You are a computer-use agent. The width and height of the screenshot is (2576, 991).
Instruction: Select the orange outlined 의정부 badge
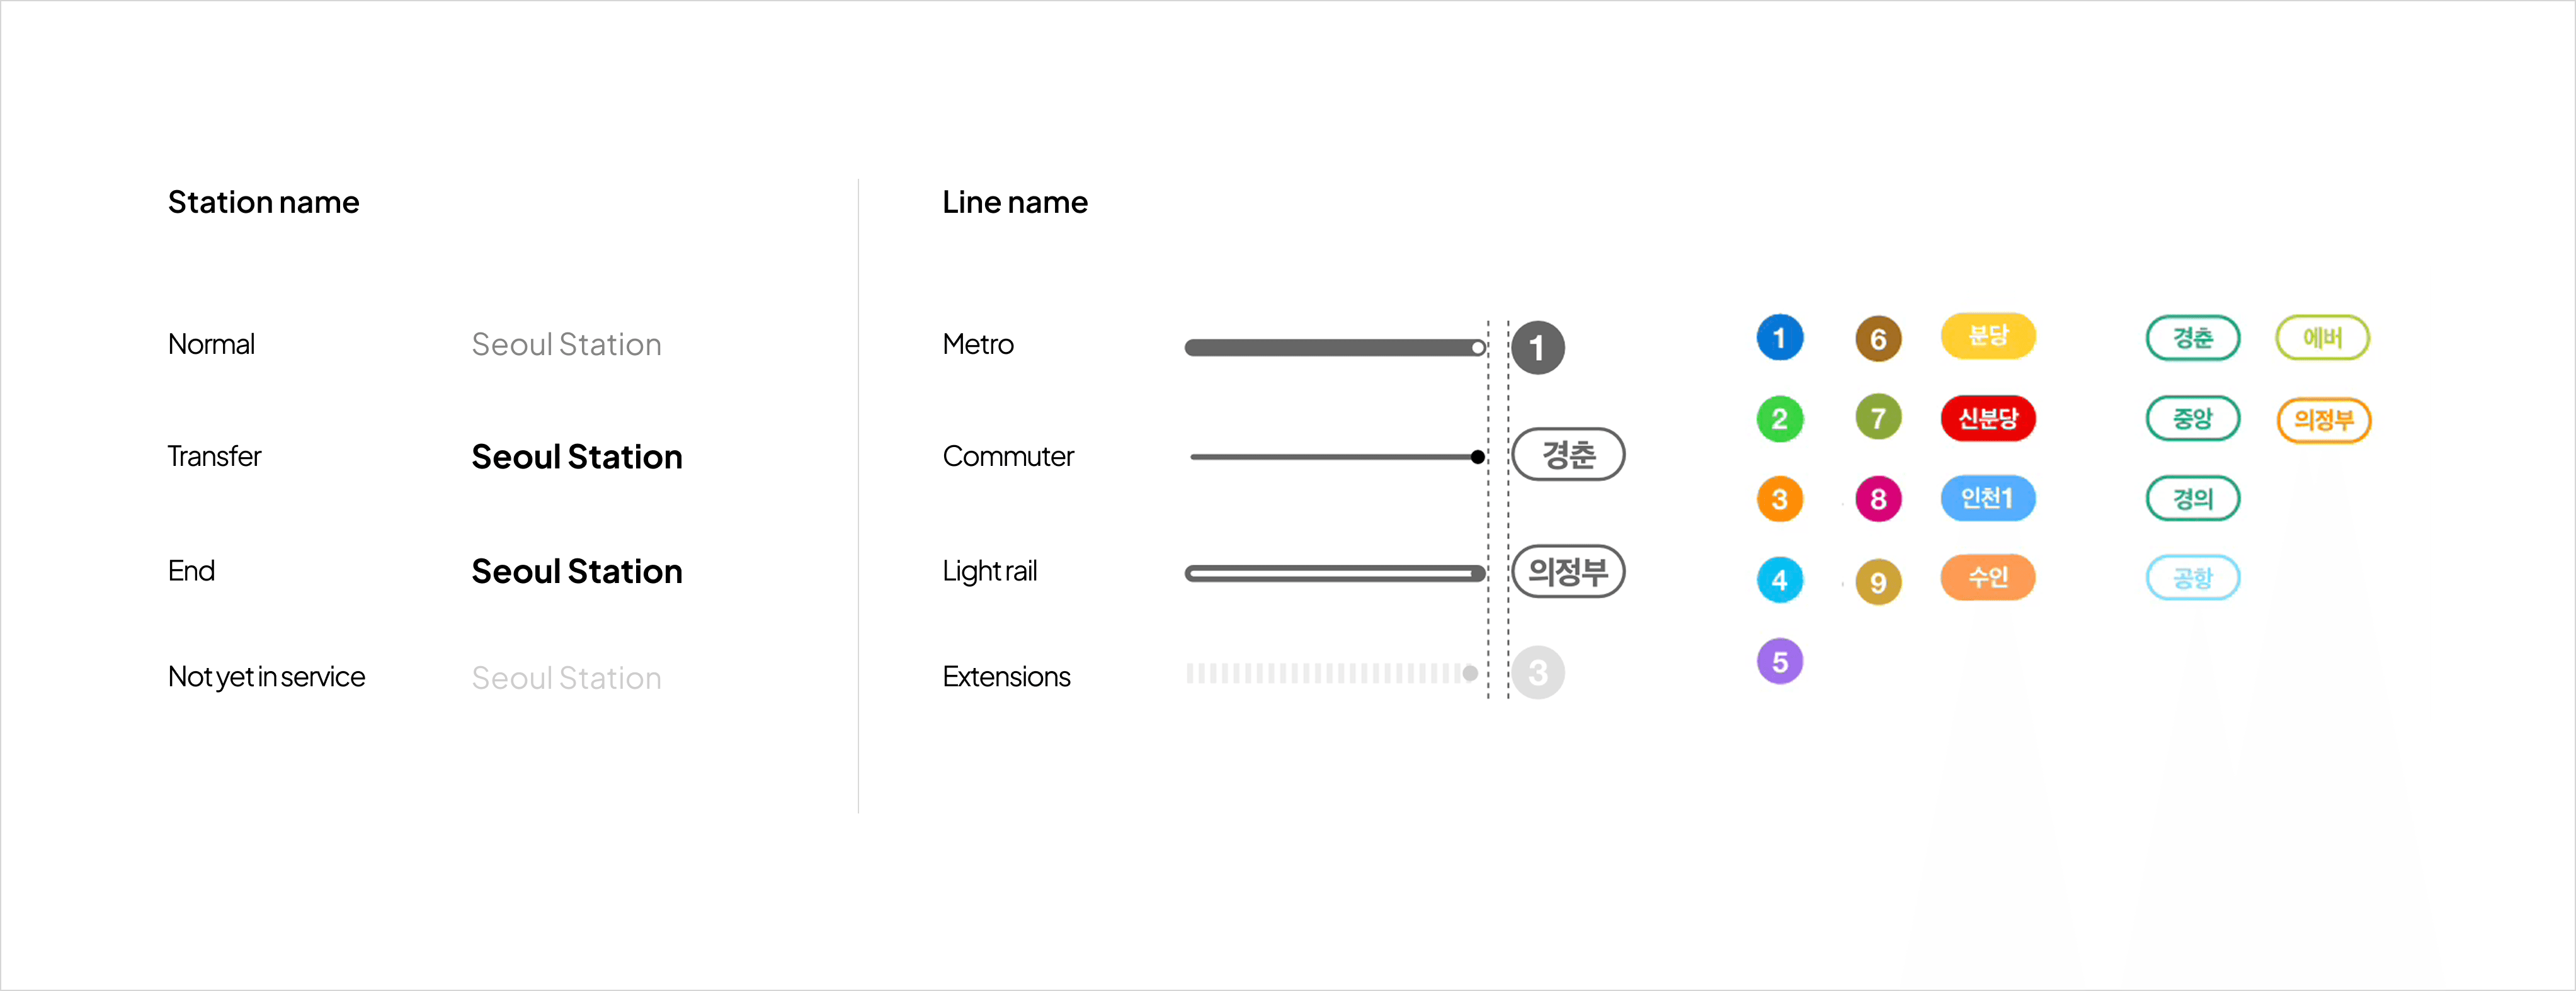pyautogui.click(x=2323, y=420)
